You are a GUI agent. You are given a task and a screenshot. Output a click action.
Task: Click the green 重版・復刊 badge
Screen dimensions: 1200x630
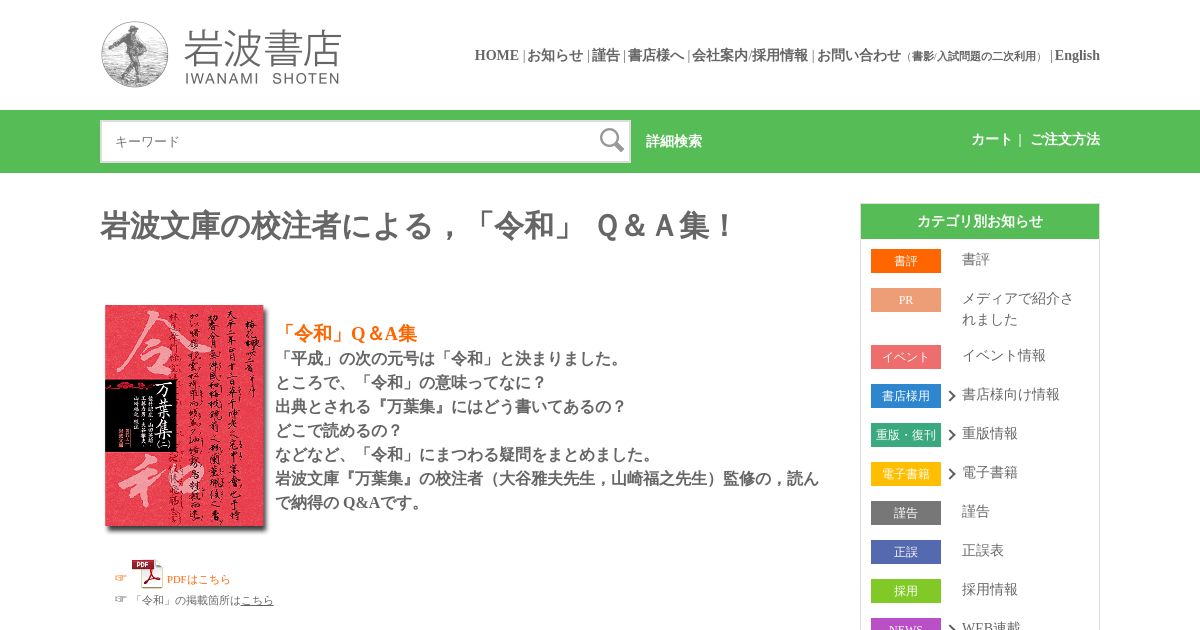click(906, 435)
